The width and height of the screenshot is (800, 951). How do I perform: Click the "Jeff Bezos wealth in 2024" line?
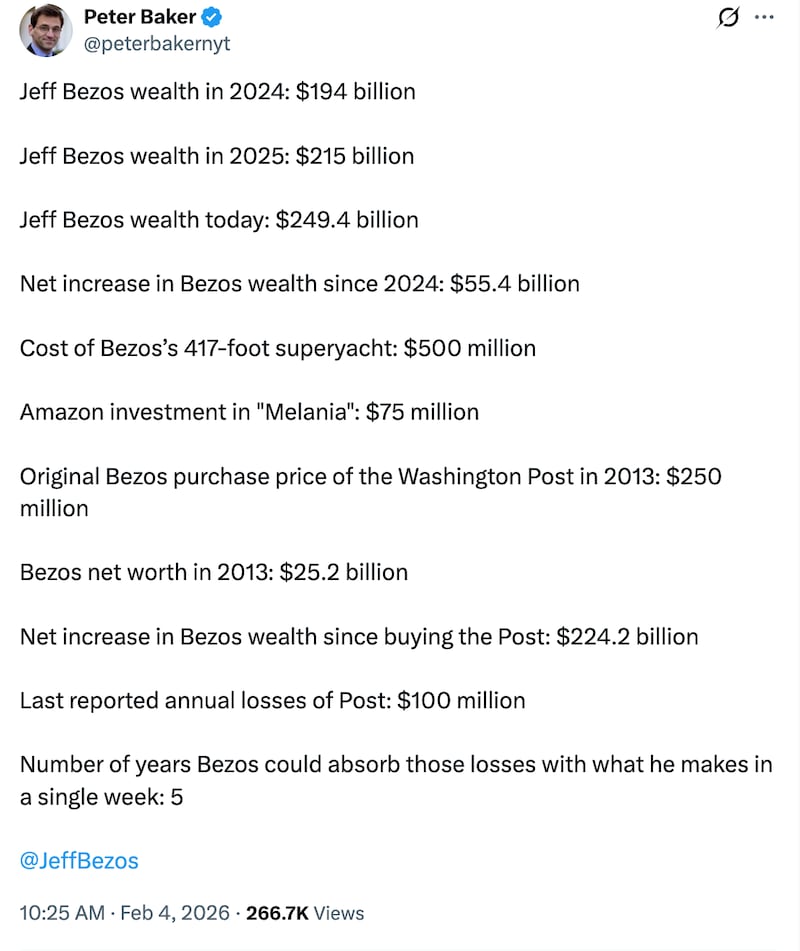[217, 92]
